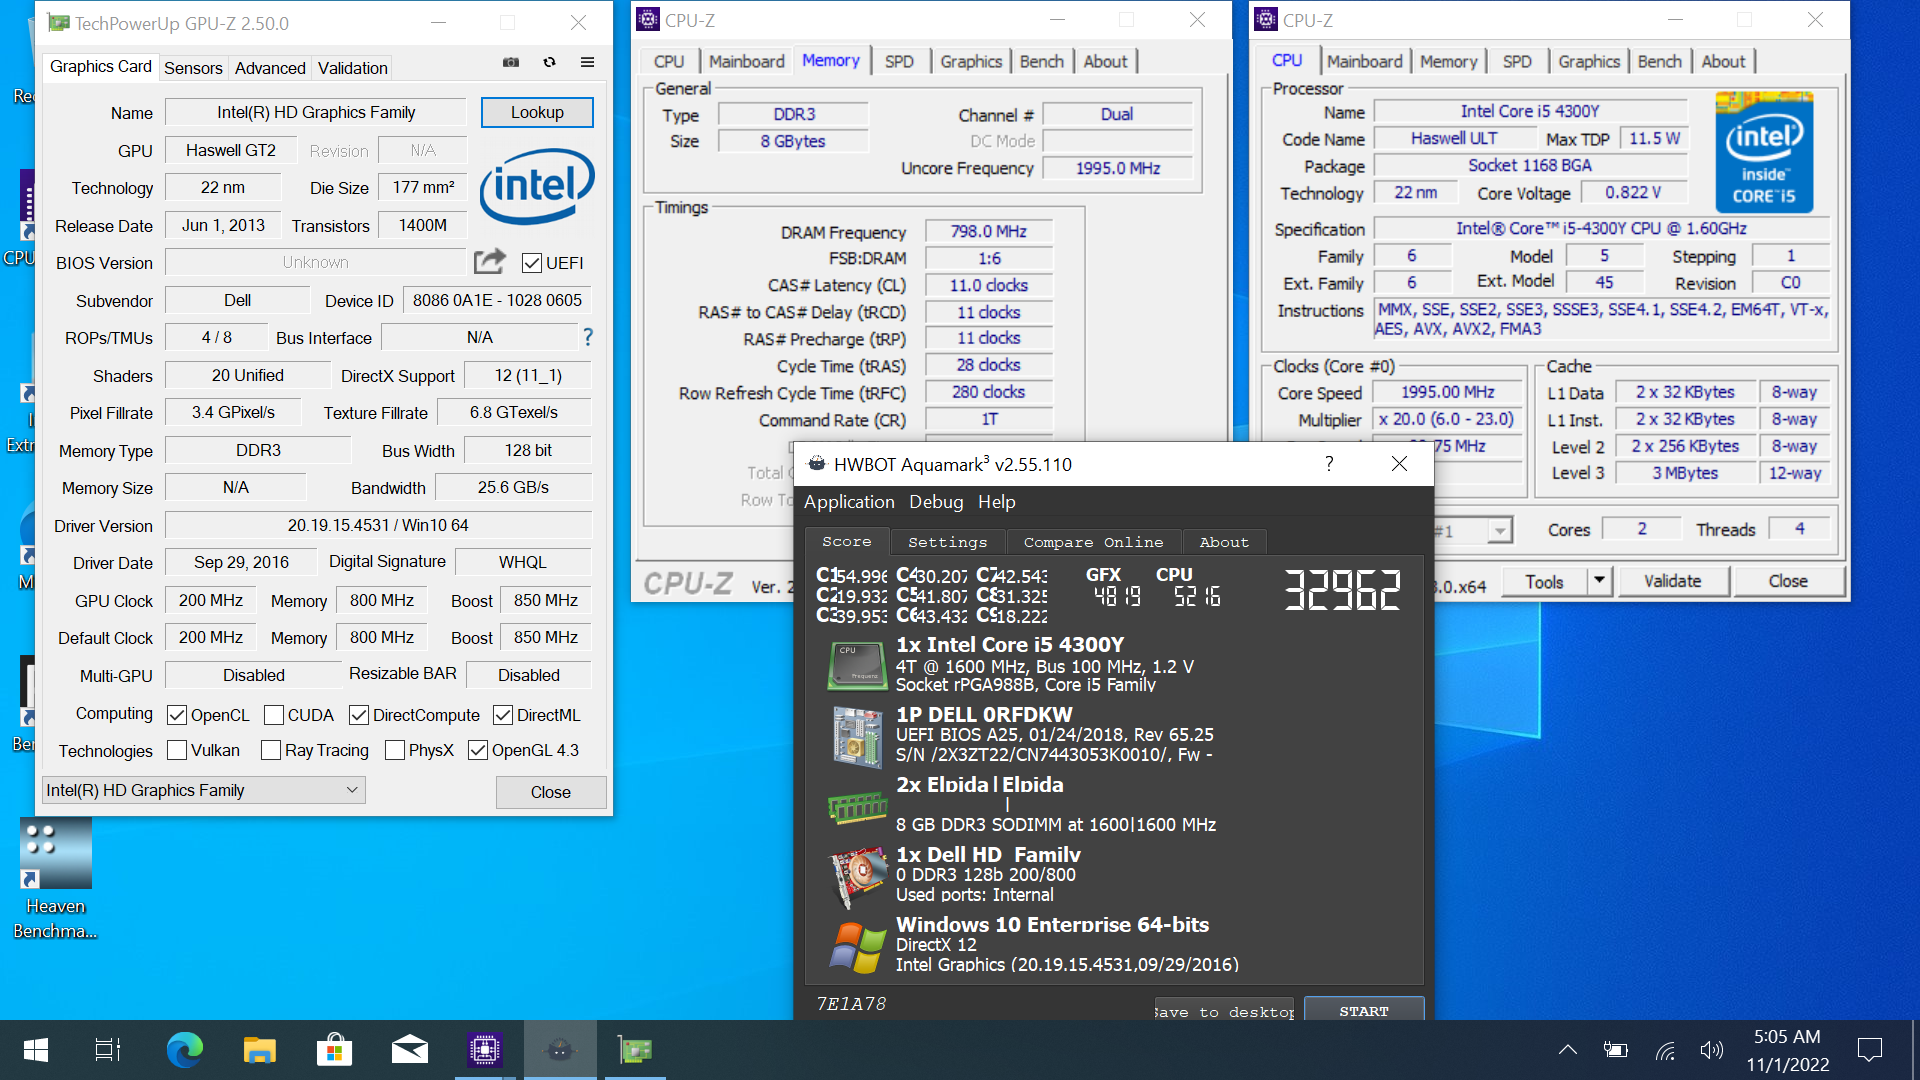Click the motherboard icon in Aquamark

point(857,736)
